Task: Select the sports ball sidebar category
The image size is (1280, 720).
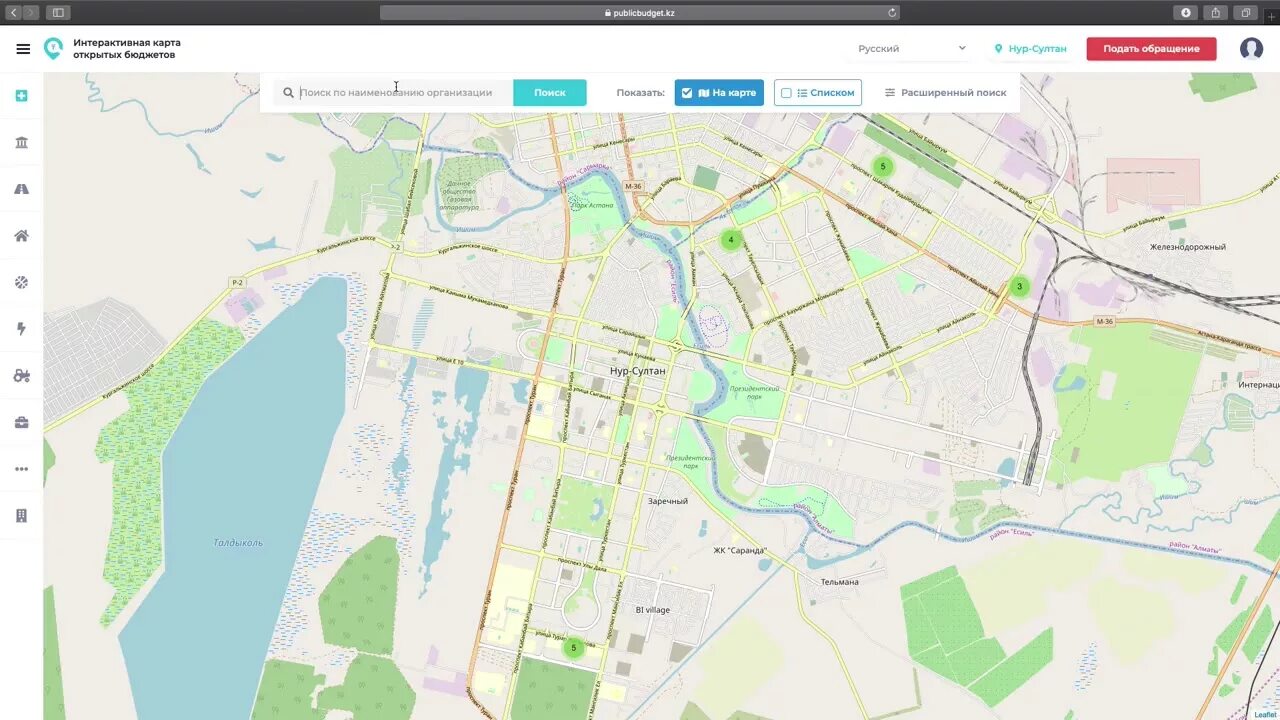Action: [x=21, y=282]
